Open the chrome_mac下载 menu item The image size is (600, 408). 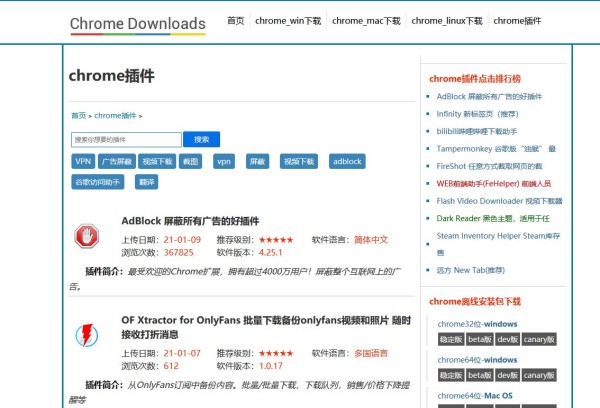coord(366,20)
